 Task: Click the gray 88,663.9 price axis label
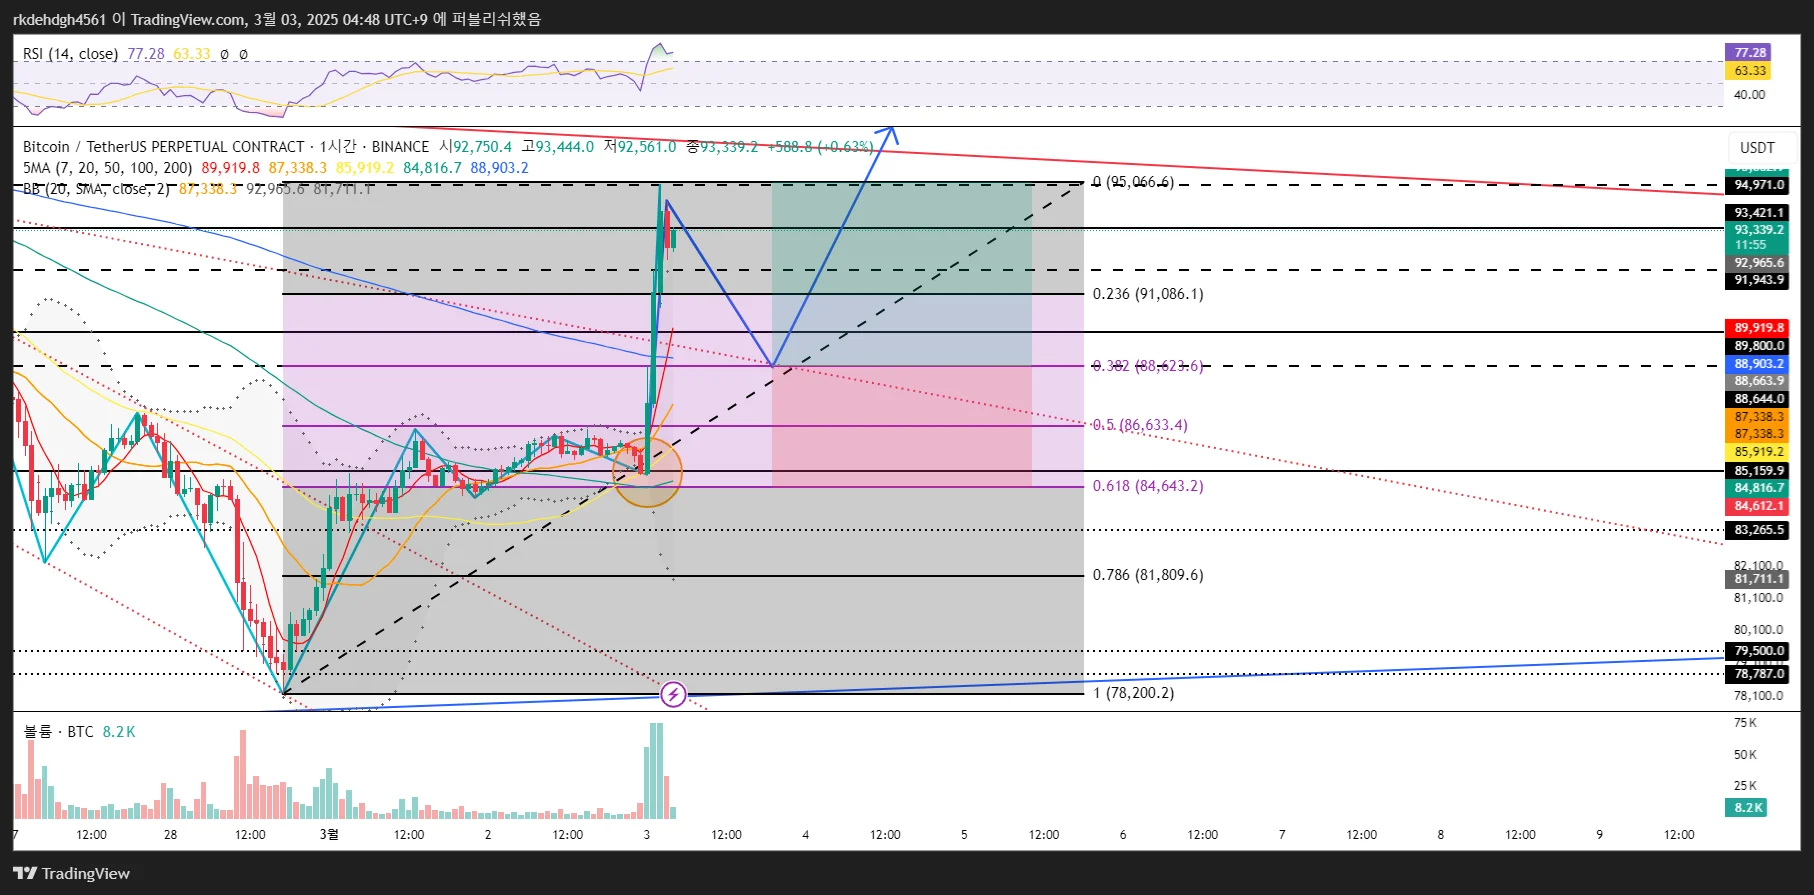(1758, 381)
